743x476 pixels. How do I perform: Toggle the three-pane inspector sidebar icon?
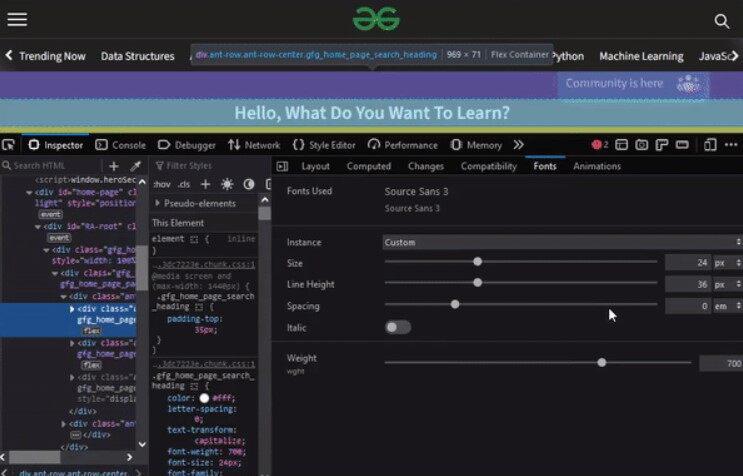click(x=282, y=166)
